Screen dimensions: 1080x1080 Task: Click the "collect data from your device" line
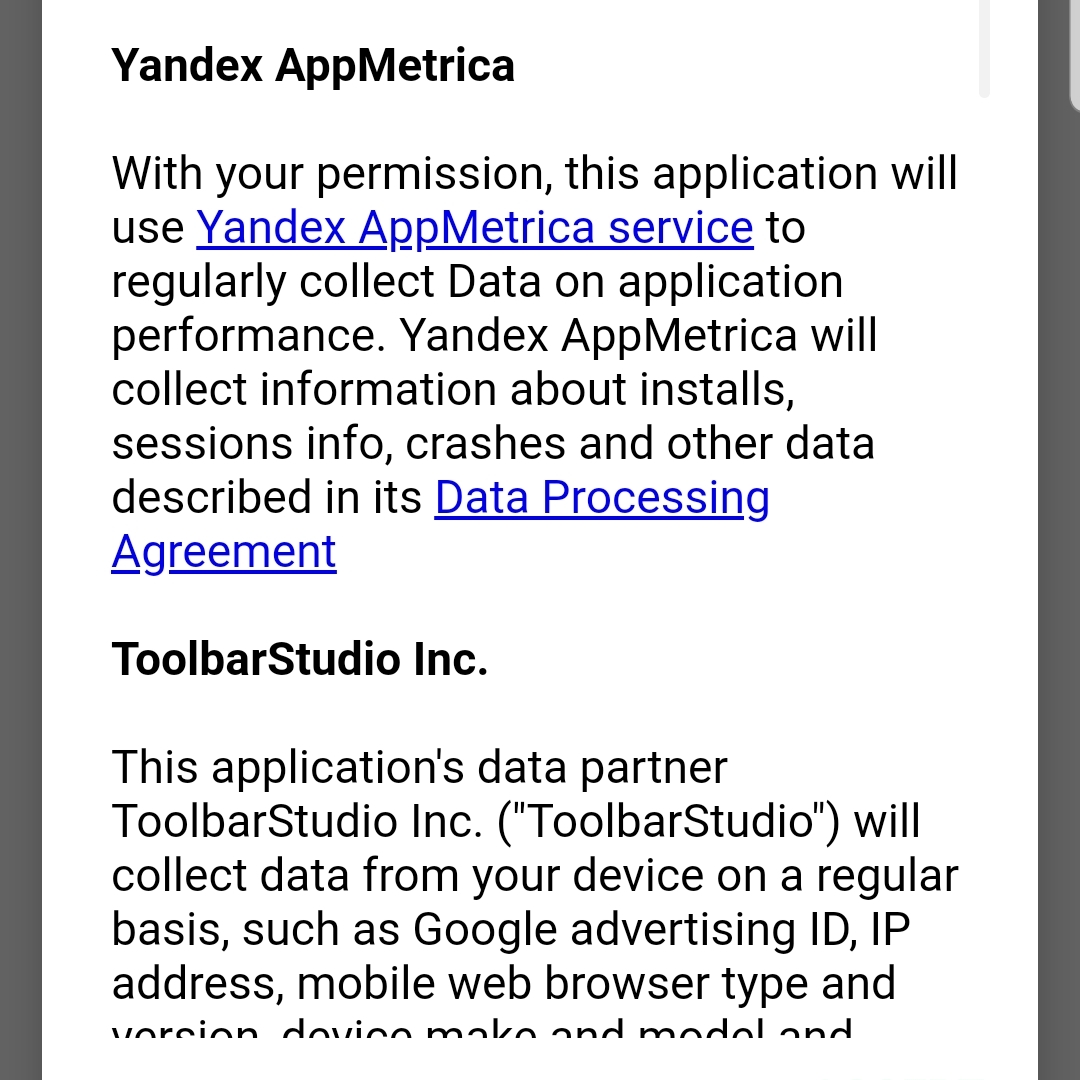coord(534,875)
